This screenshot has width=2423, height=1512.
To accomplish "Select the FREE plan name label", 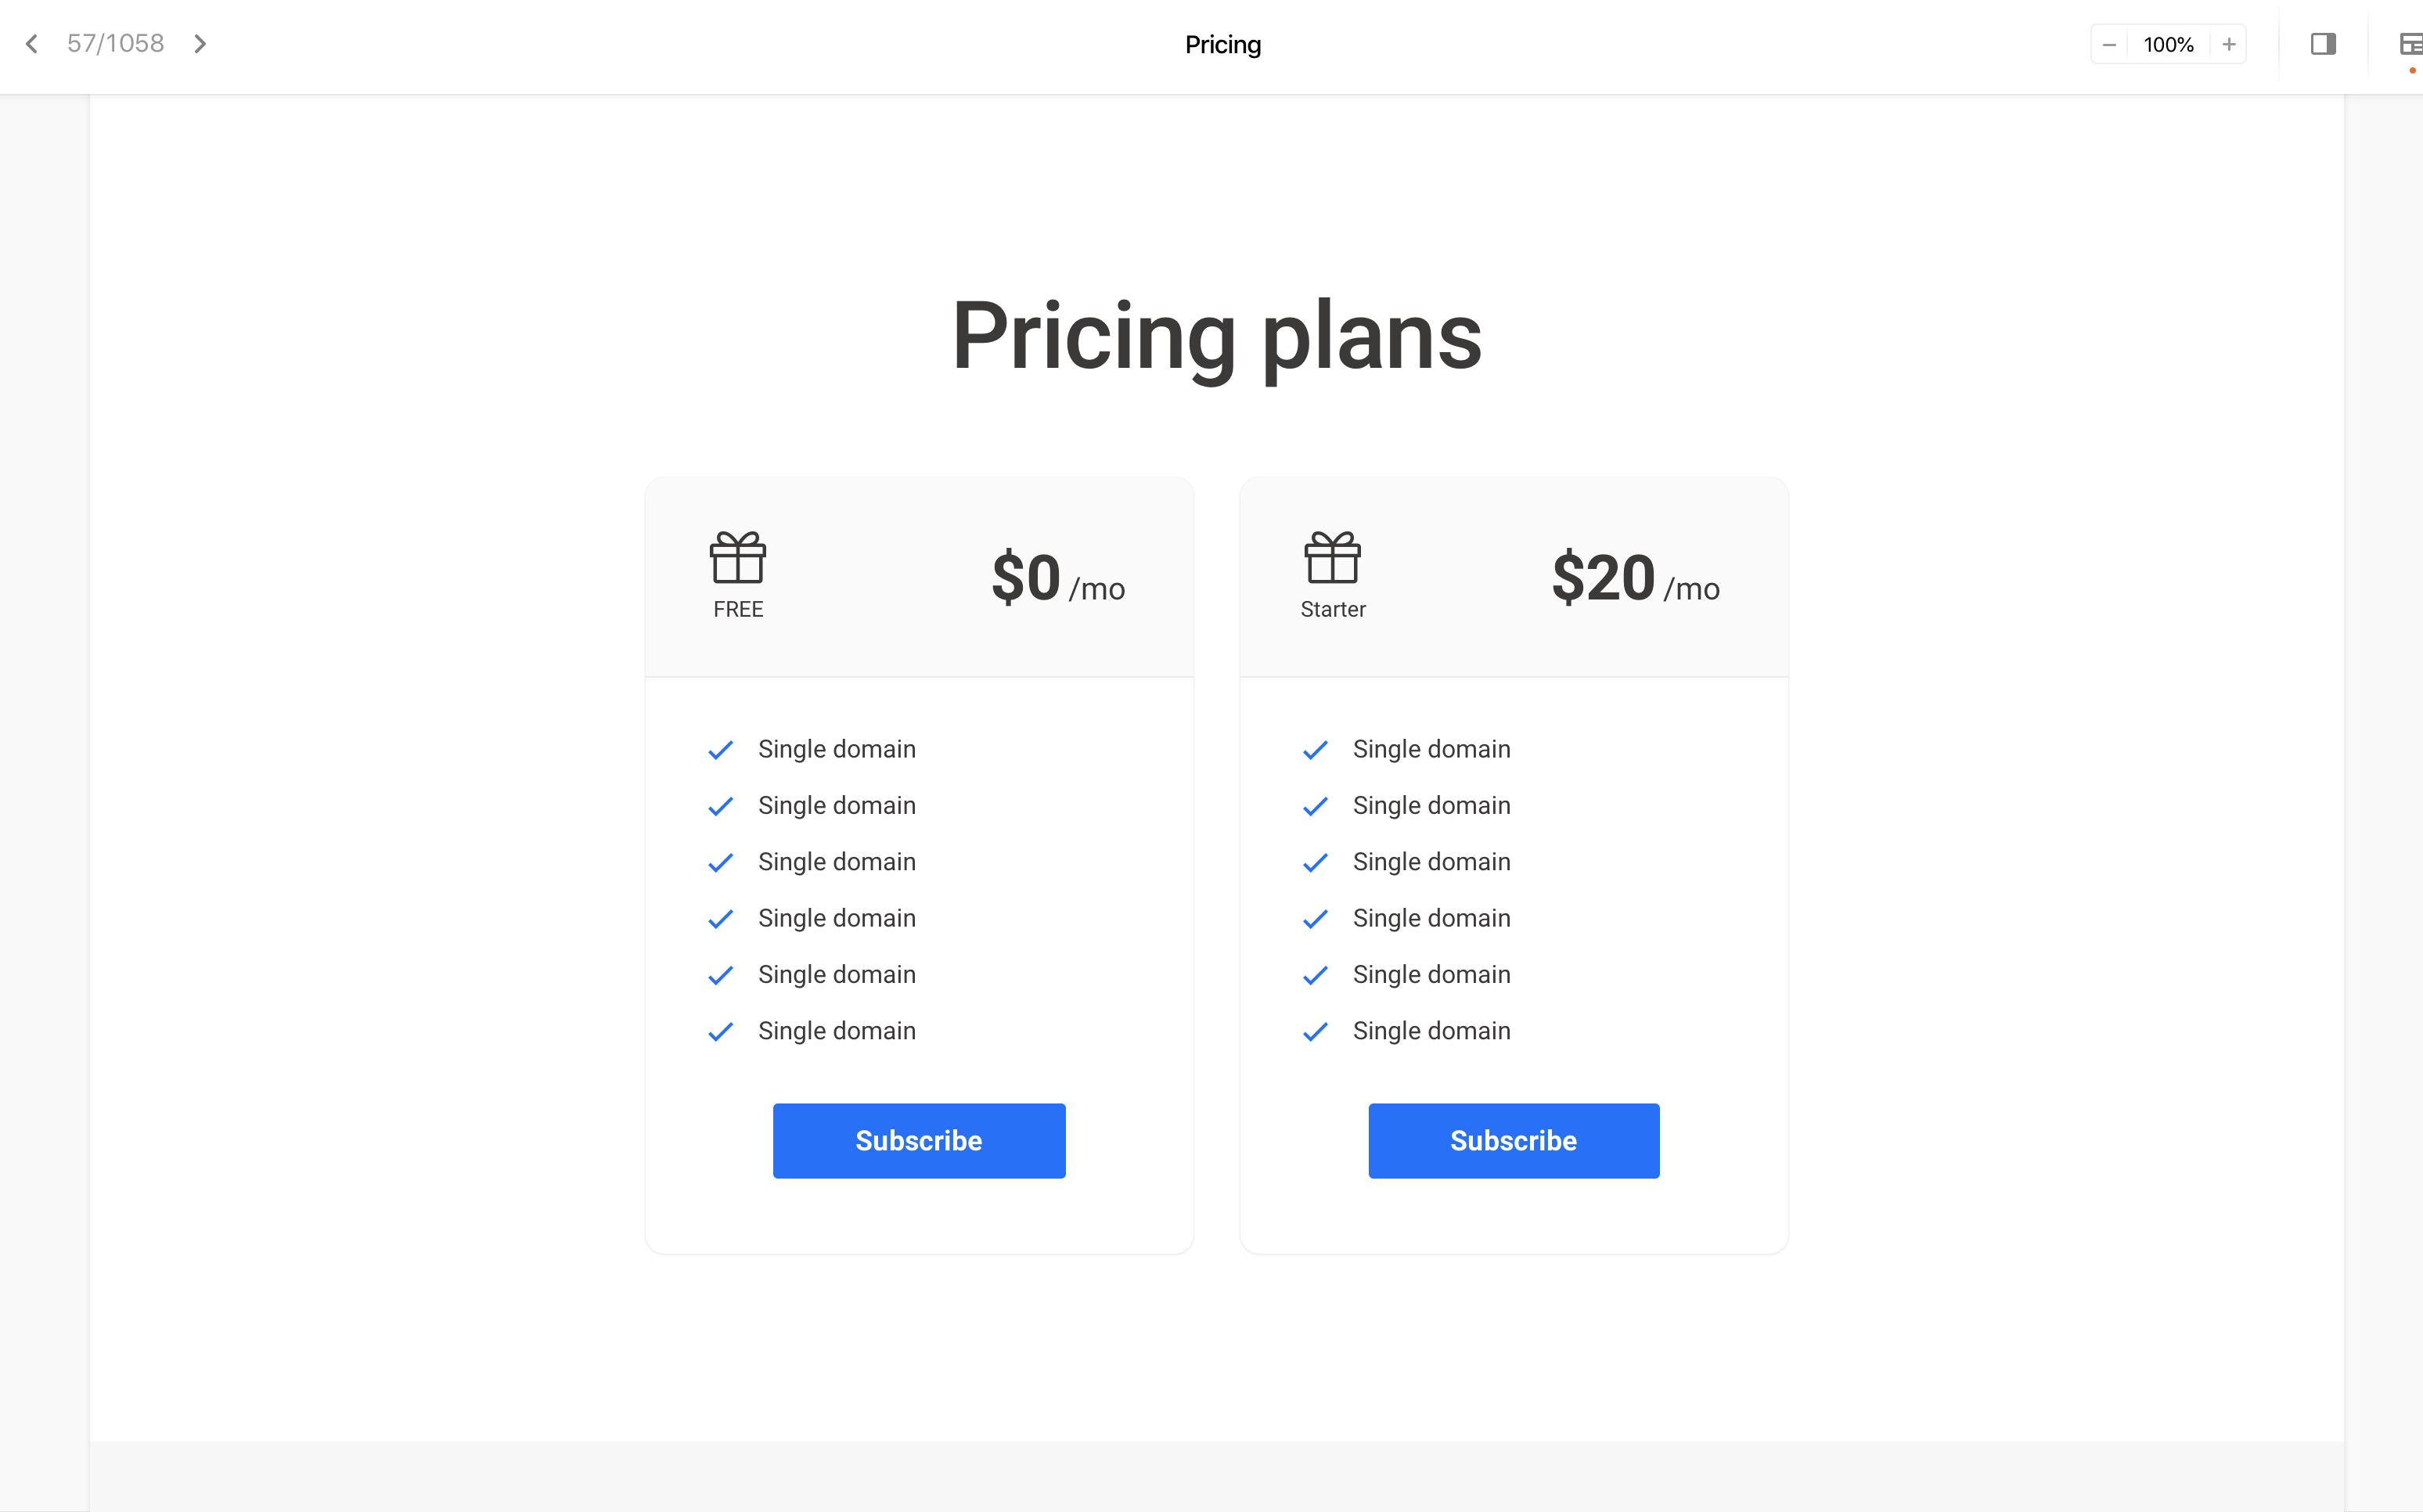I will click(738, 609).
